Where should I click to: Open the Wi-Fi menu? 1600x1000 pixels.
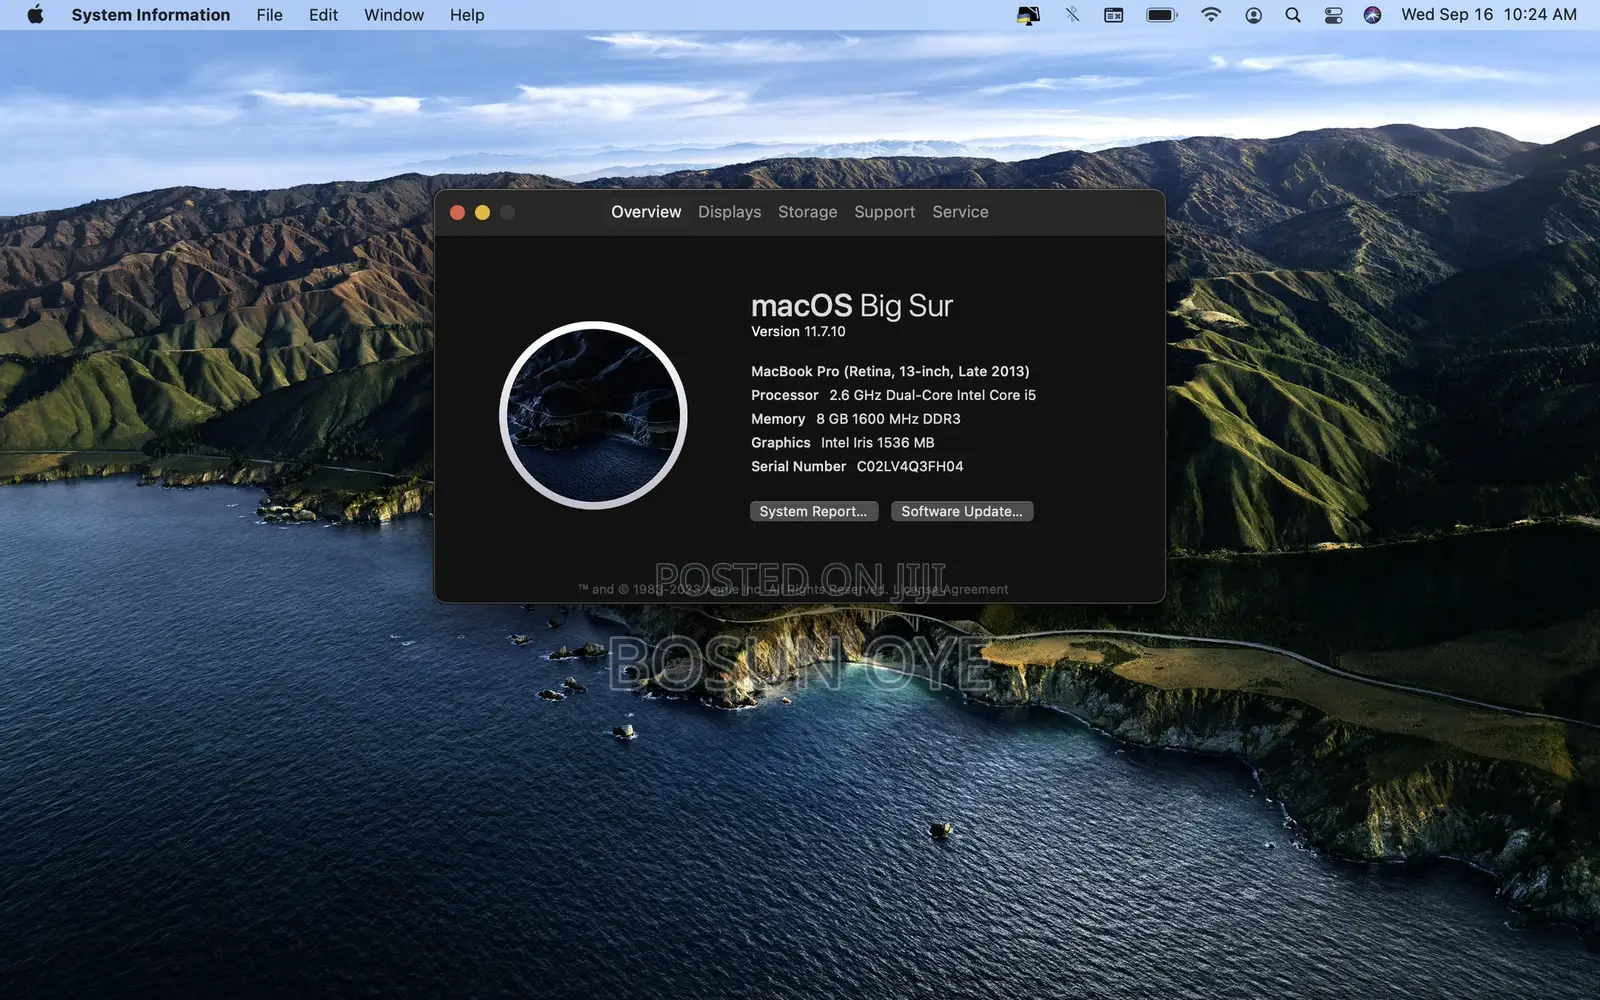(x=1211, y=15)
